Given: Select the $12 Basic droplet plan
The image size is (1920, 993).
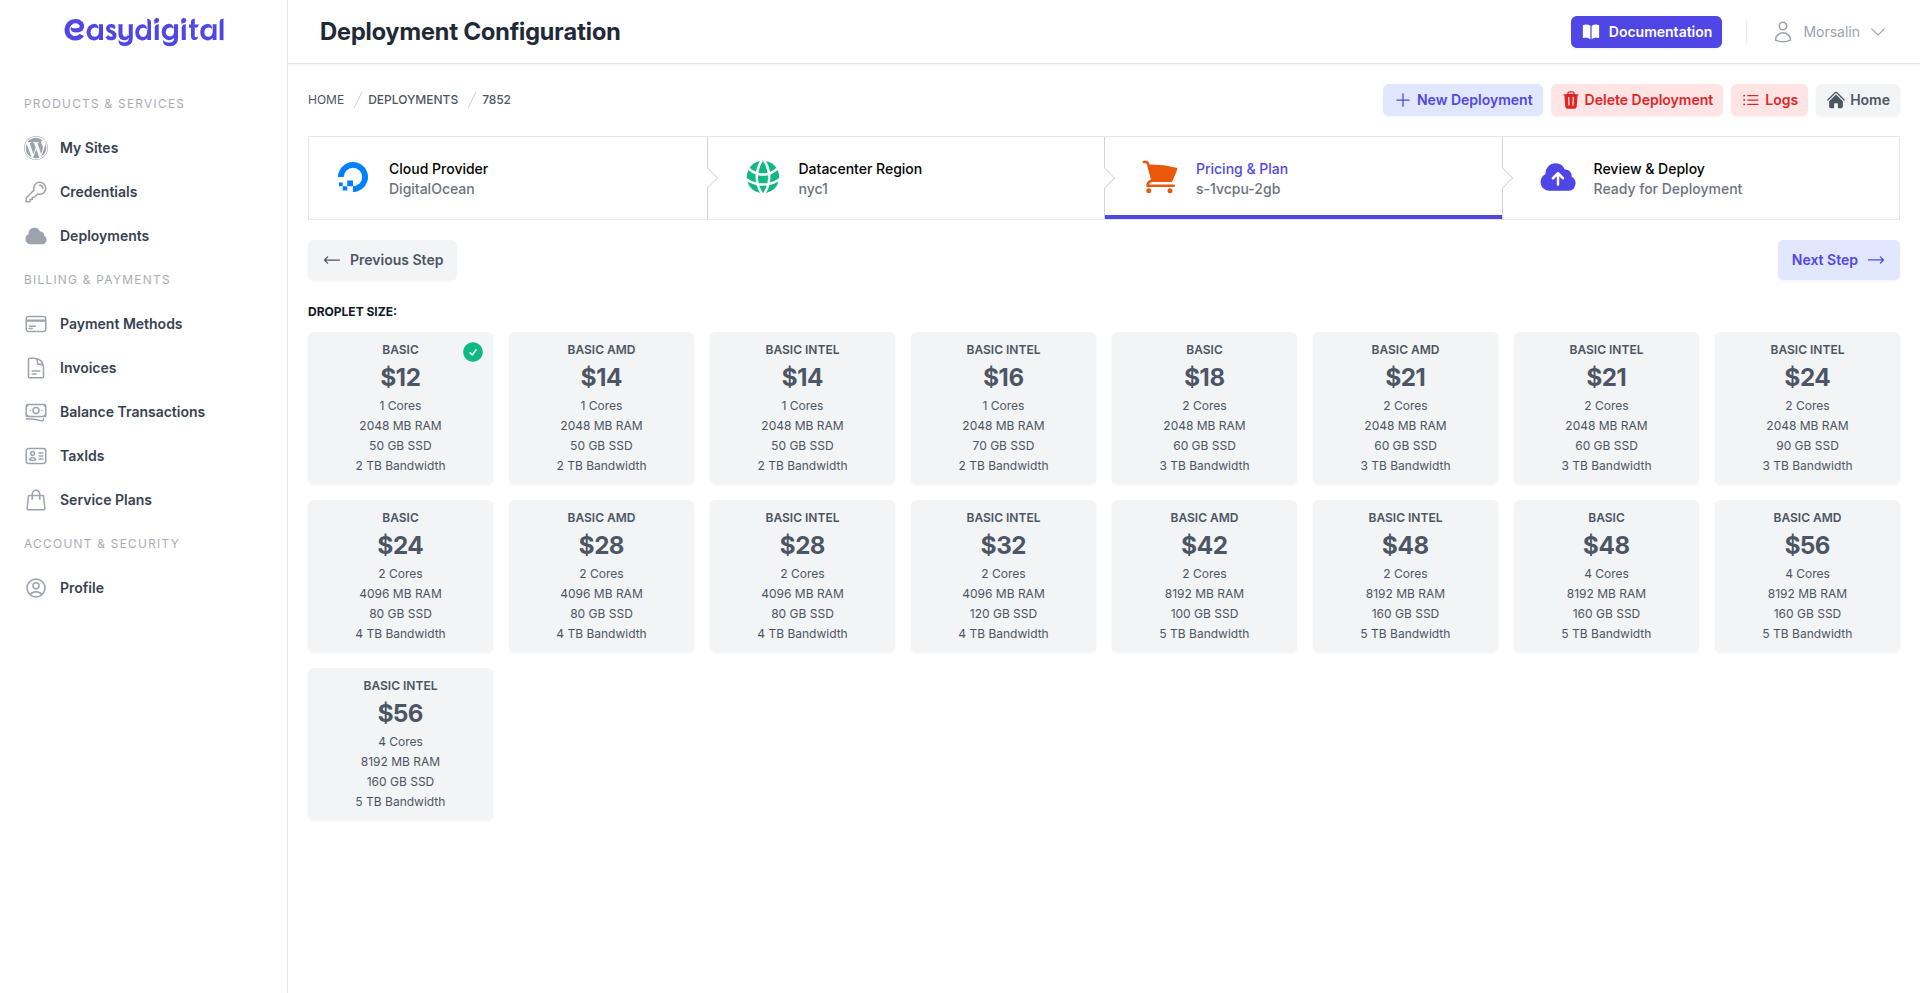Looking at the screenshot, I should [x=400, y=408].
